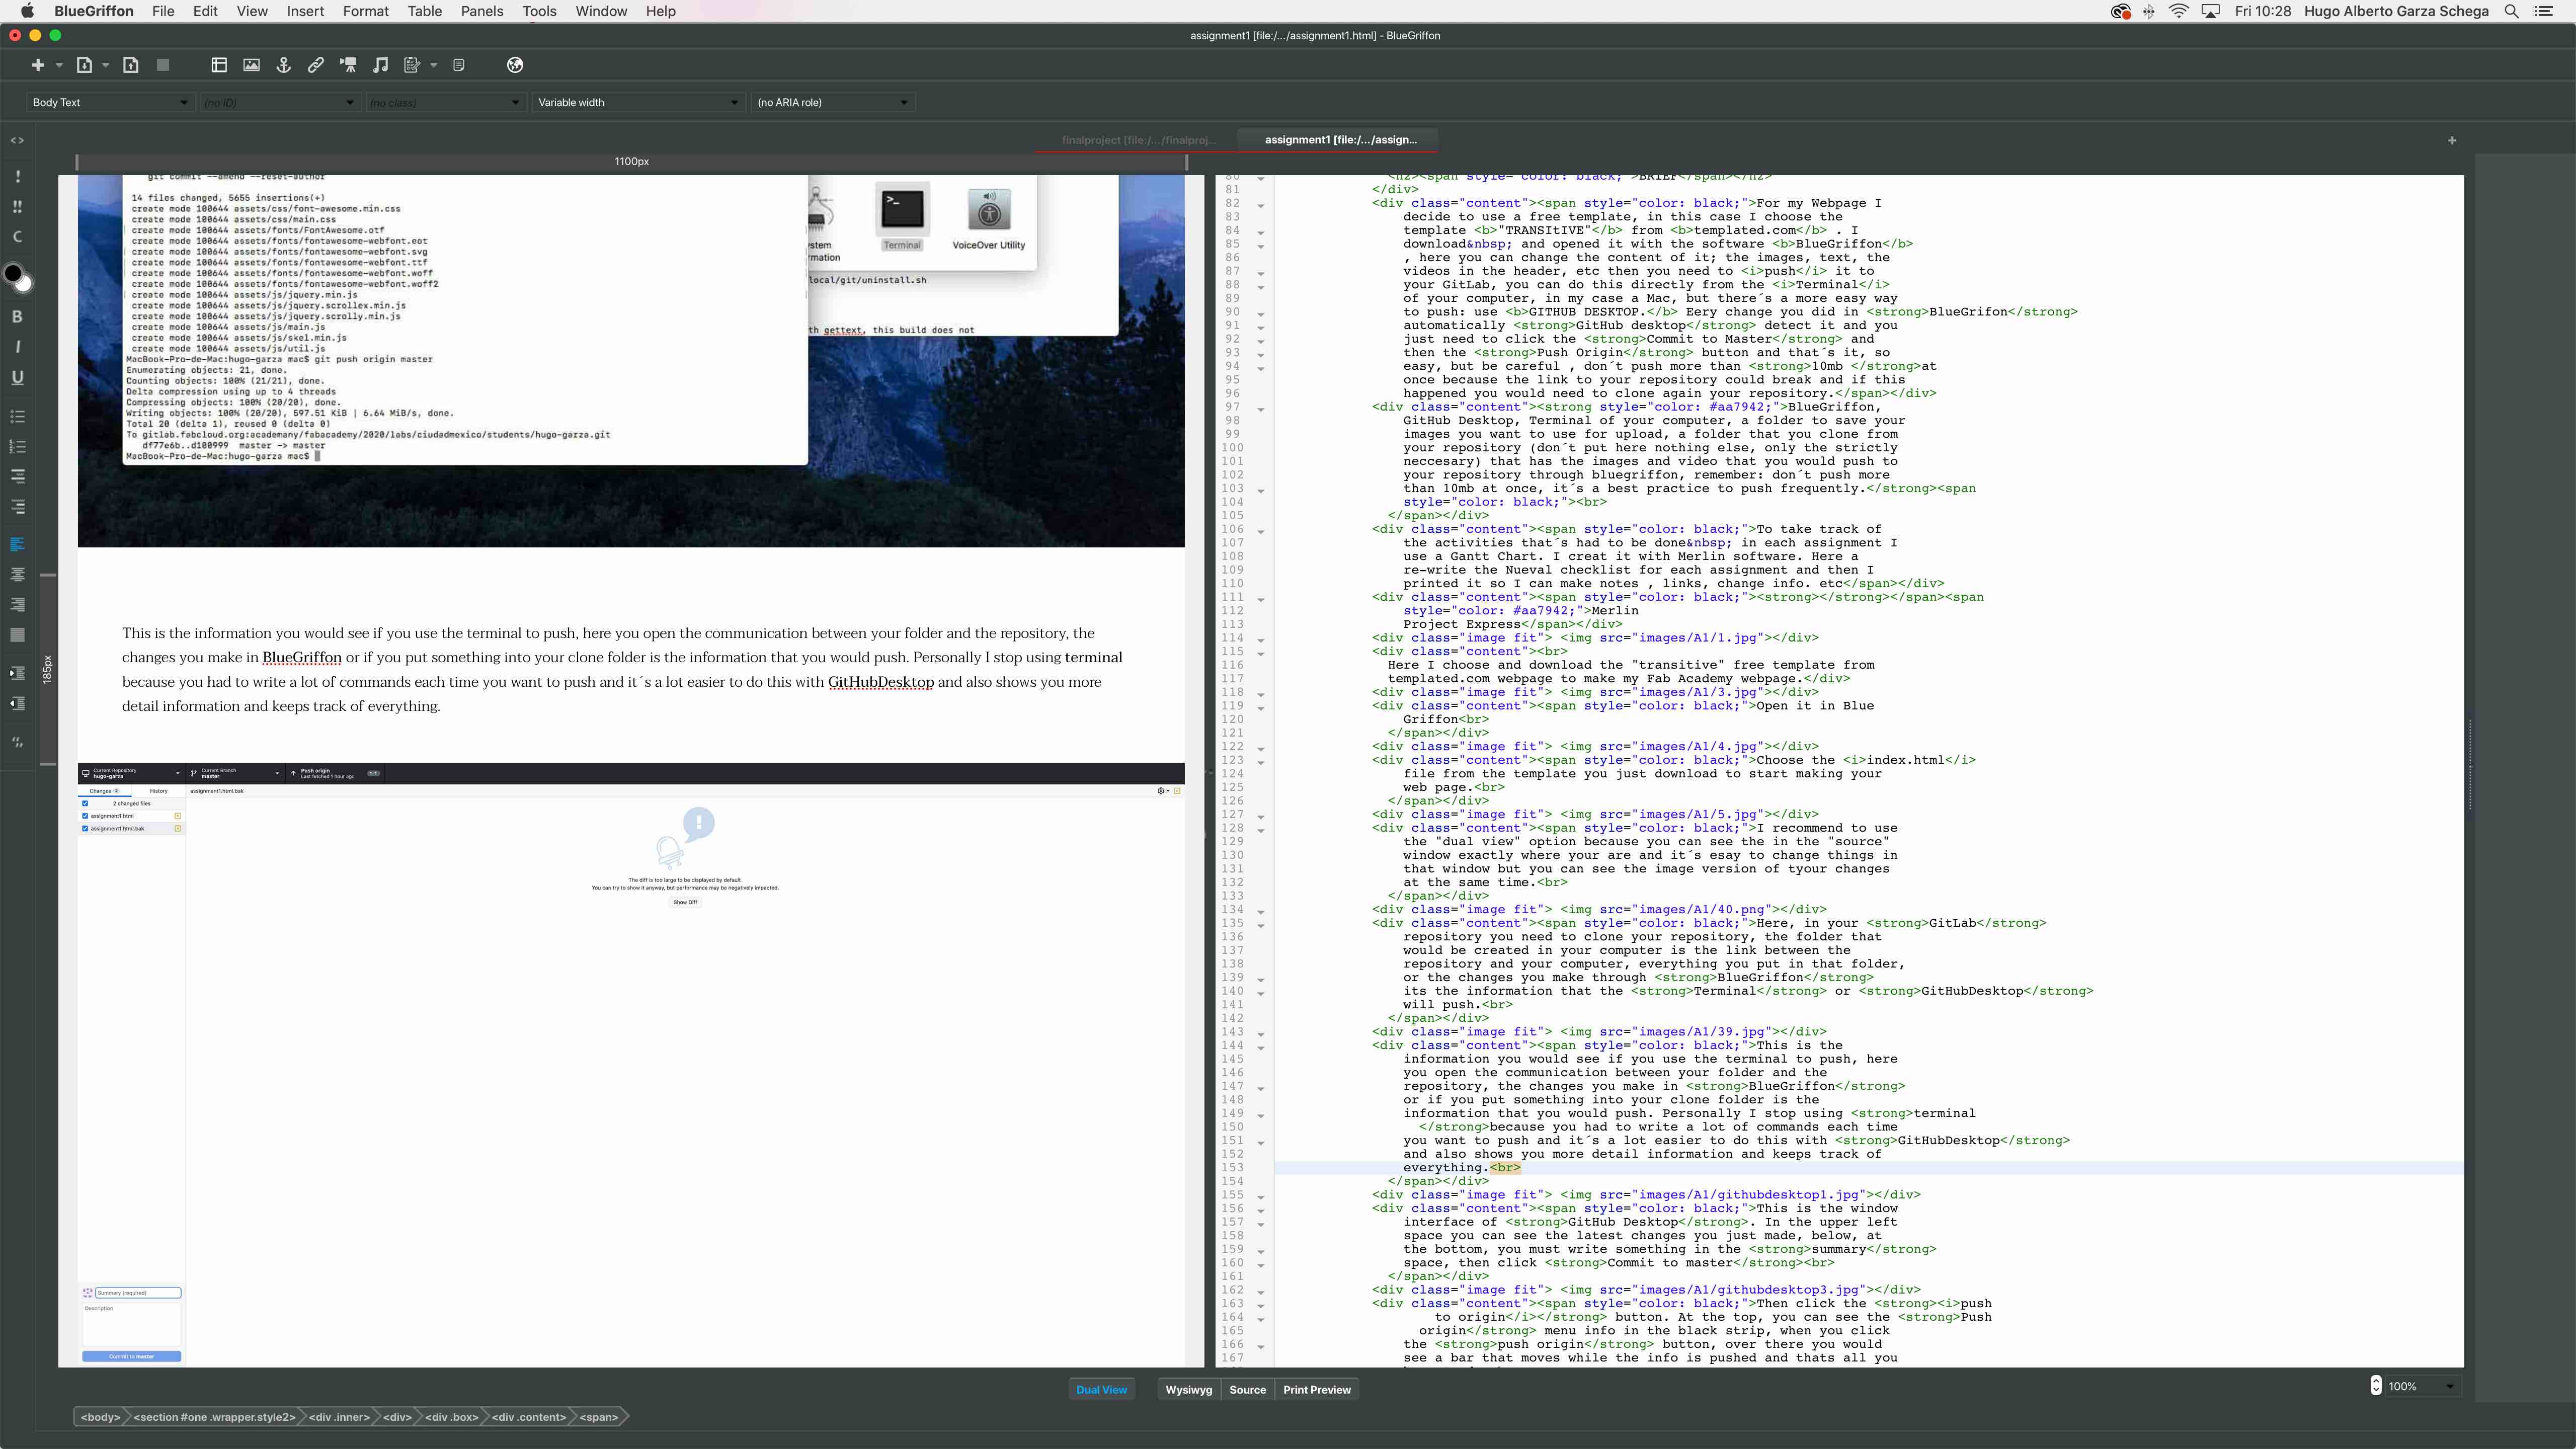Click the insert image toolbar icon
Image resolution: width=2576 pixels, height=1449 pixels.
pos(251,65)
